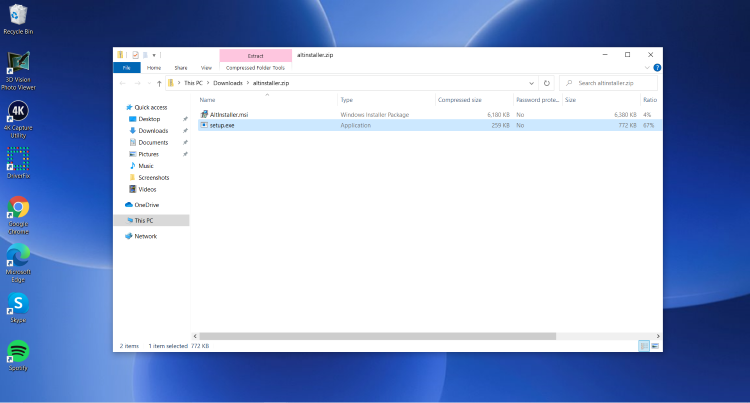
Task: Open the Recycle Bin desktop icon
Action: [x=18, y=19]
